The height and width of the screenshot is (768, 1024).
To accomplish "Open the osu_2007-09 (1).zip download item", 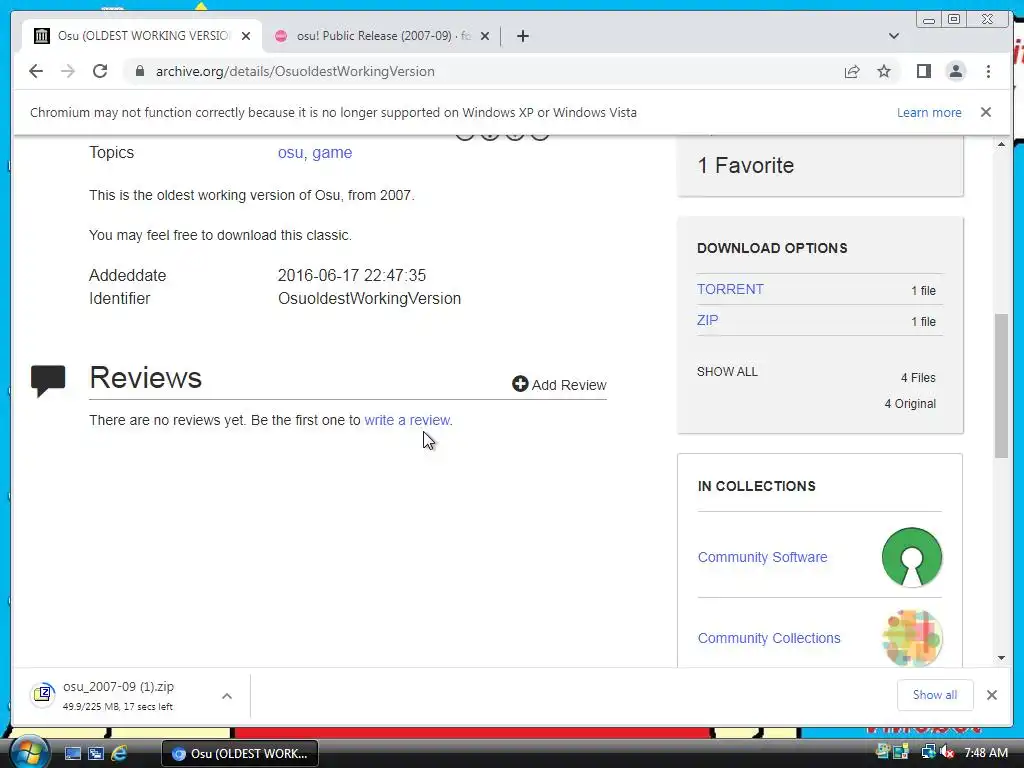I will (x=118, y=696).
